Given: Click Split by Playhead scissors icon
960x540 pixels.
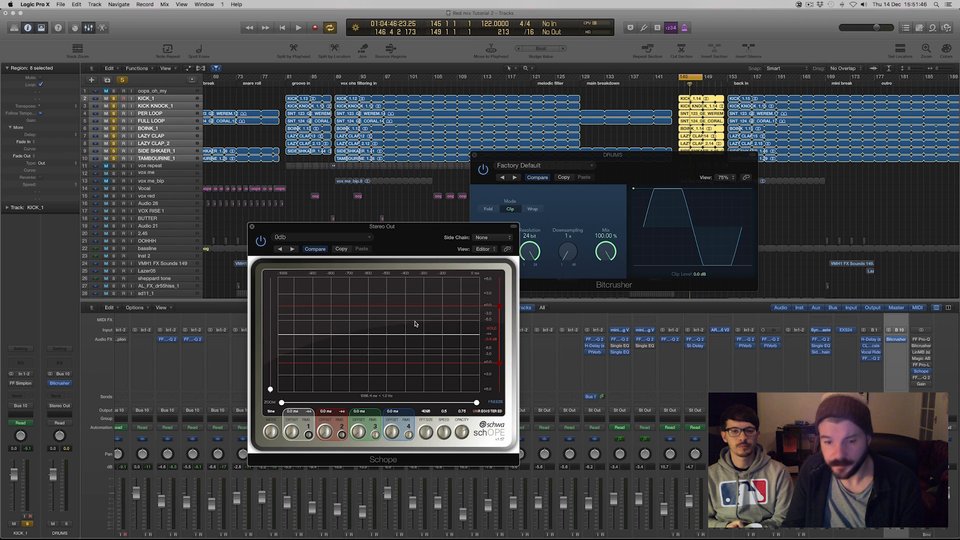Looking at the screenshot, I should pos(293,50).
